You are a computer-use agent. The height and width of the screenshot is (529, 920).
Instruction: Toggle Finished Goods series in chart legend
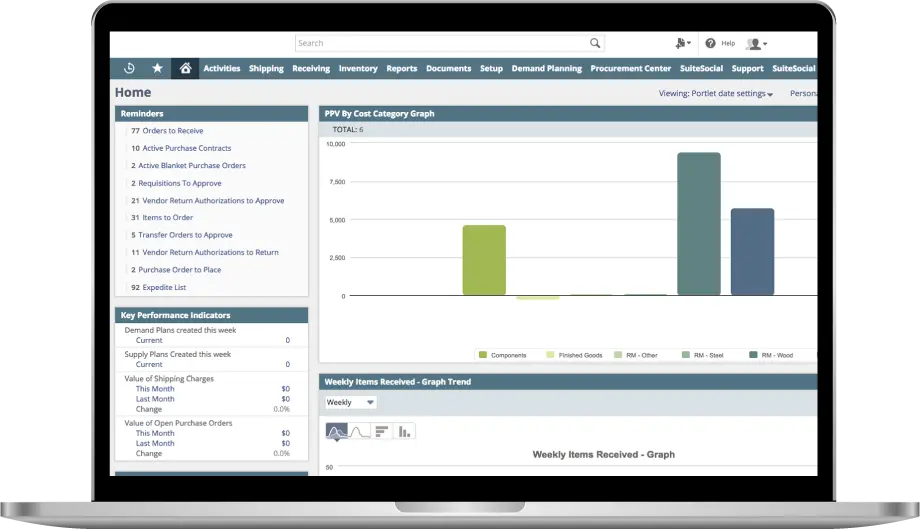point(574,355)
